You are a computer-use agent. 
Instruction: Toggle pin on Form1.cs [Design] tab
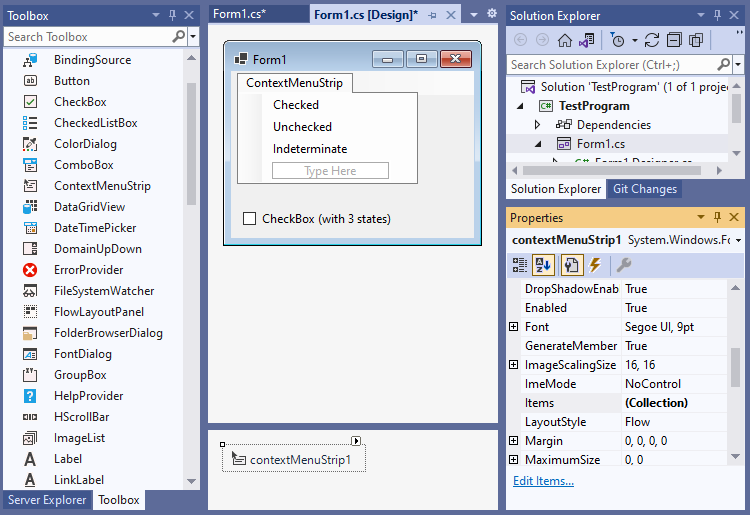(x=432, y=15)
